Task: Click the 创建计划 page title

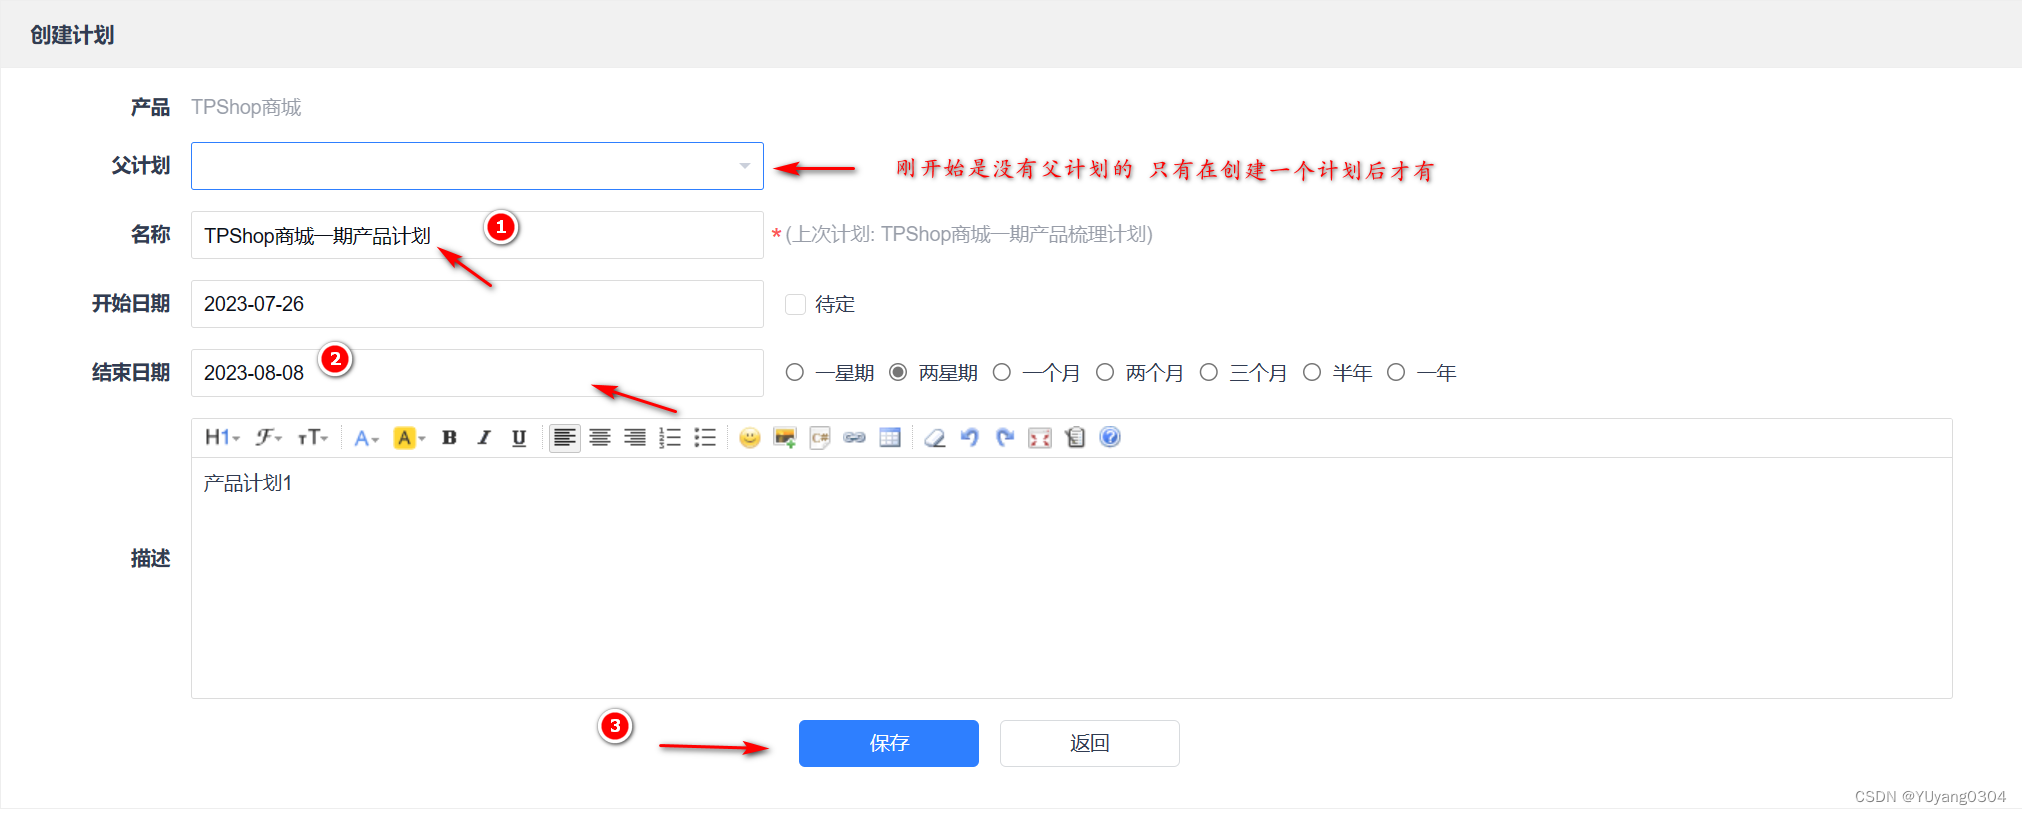Action: (x=72, y=35)
